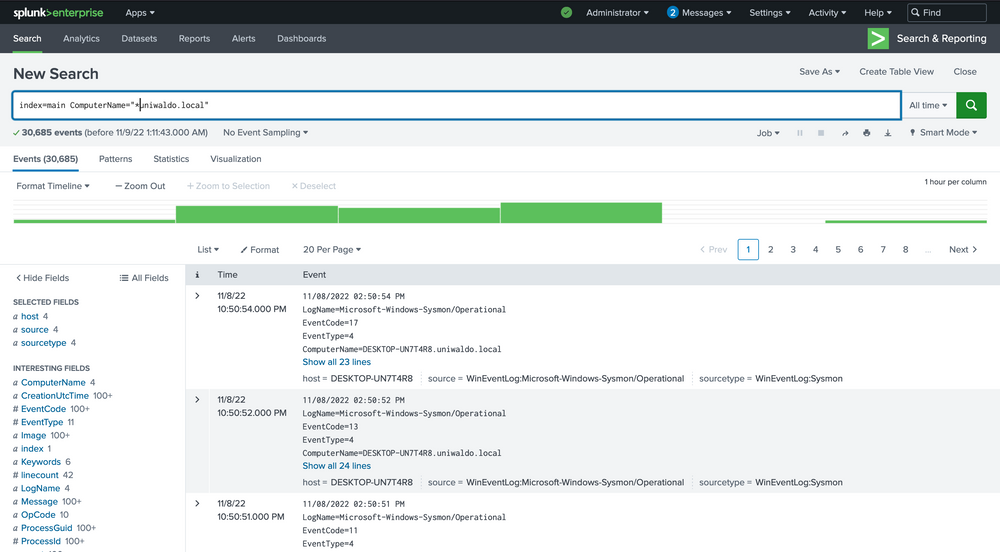Click Create Table View button

(x=896, y=72)
